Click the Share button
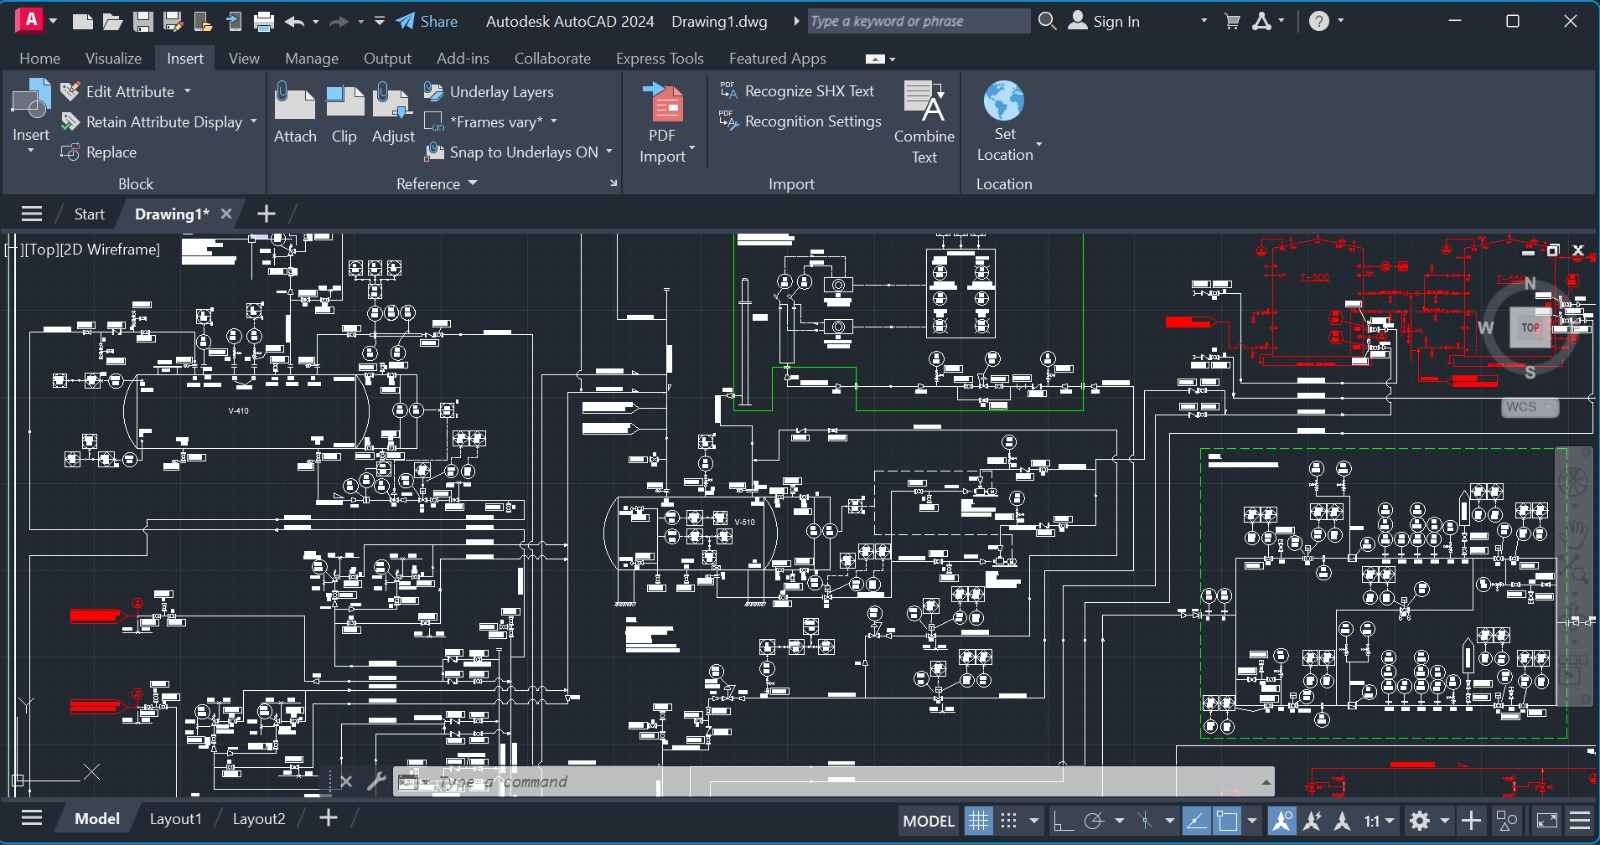This screenshot has width=1600, height=845. 427,21
